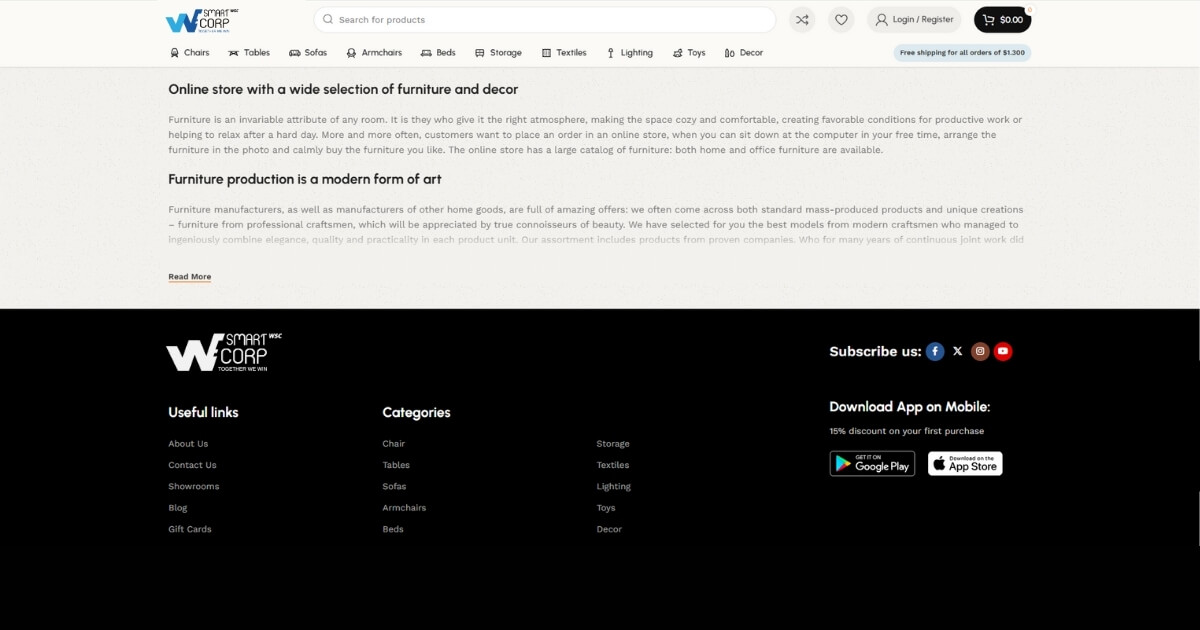
Task: Click the compare (shuffle arrows) icon
Action: point(801,20)
